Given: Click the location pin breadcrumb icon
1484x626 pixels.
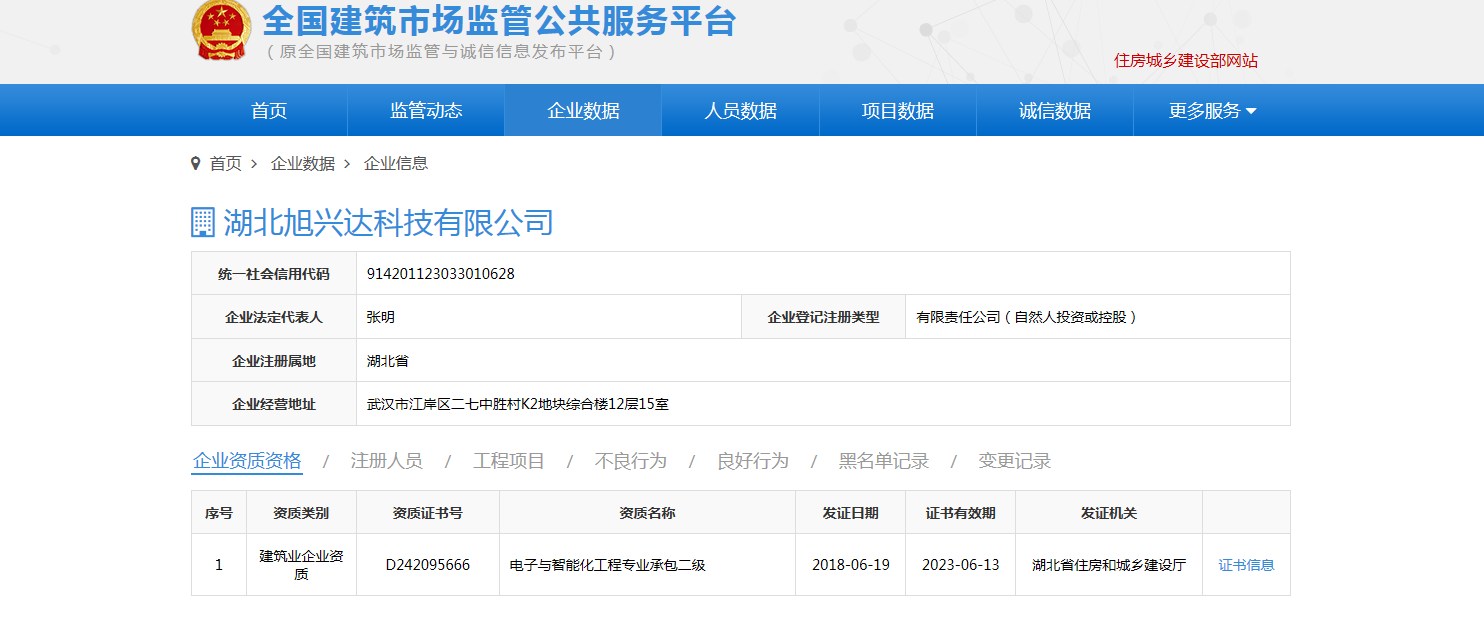Looking at the screenshot, I should point(196,163).
